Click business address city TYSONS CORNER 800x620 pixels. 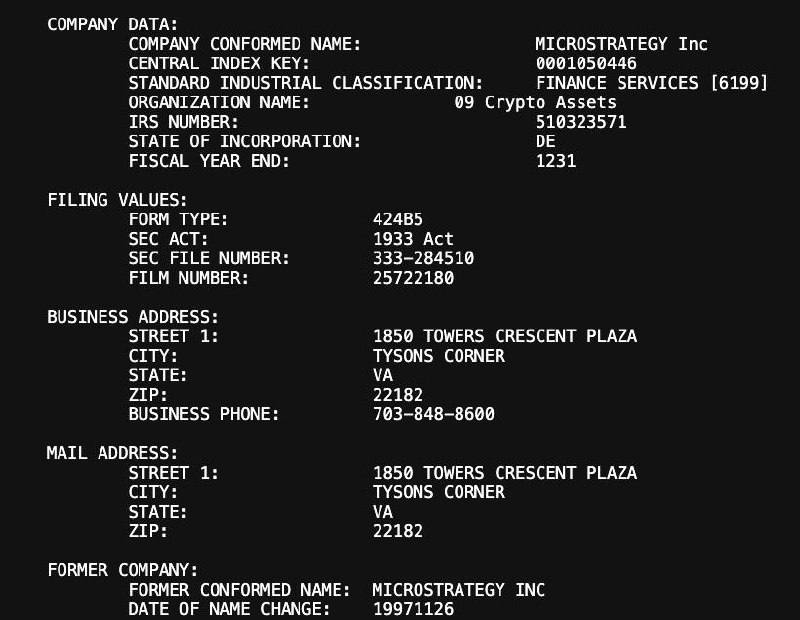pos(438,356)
